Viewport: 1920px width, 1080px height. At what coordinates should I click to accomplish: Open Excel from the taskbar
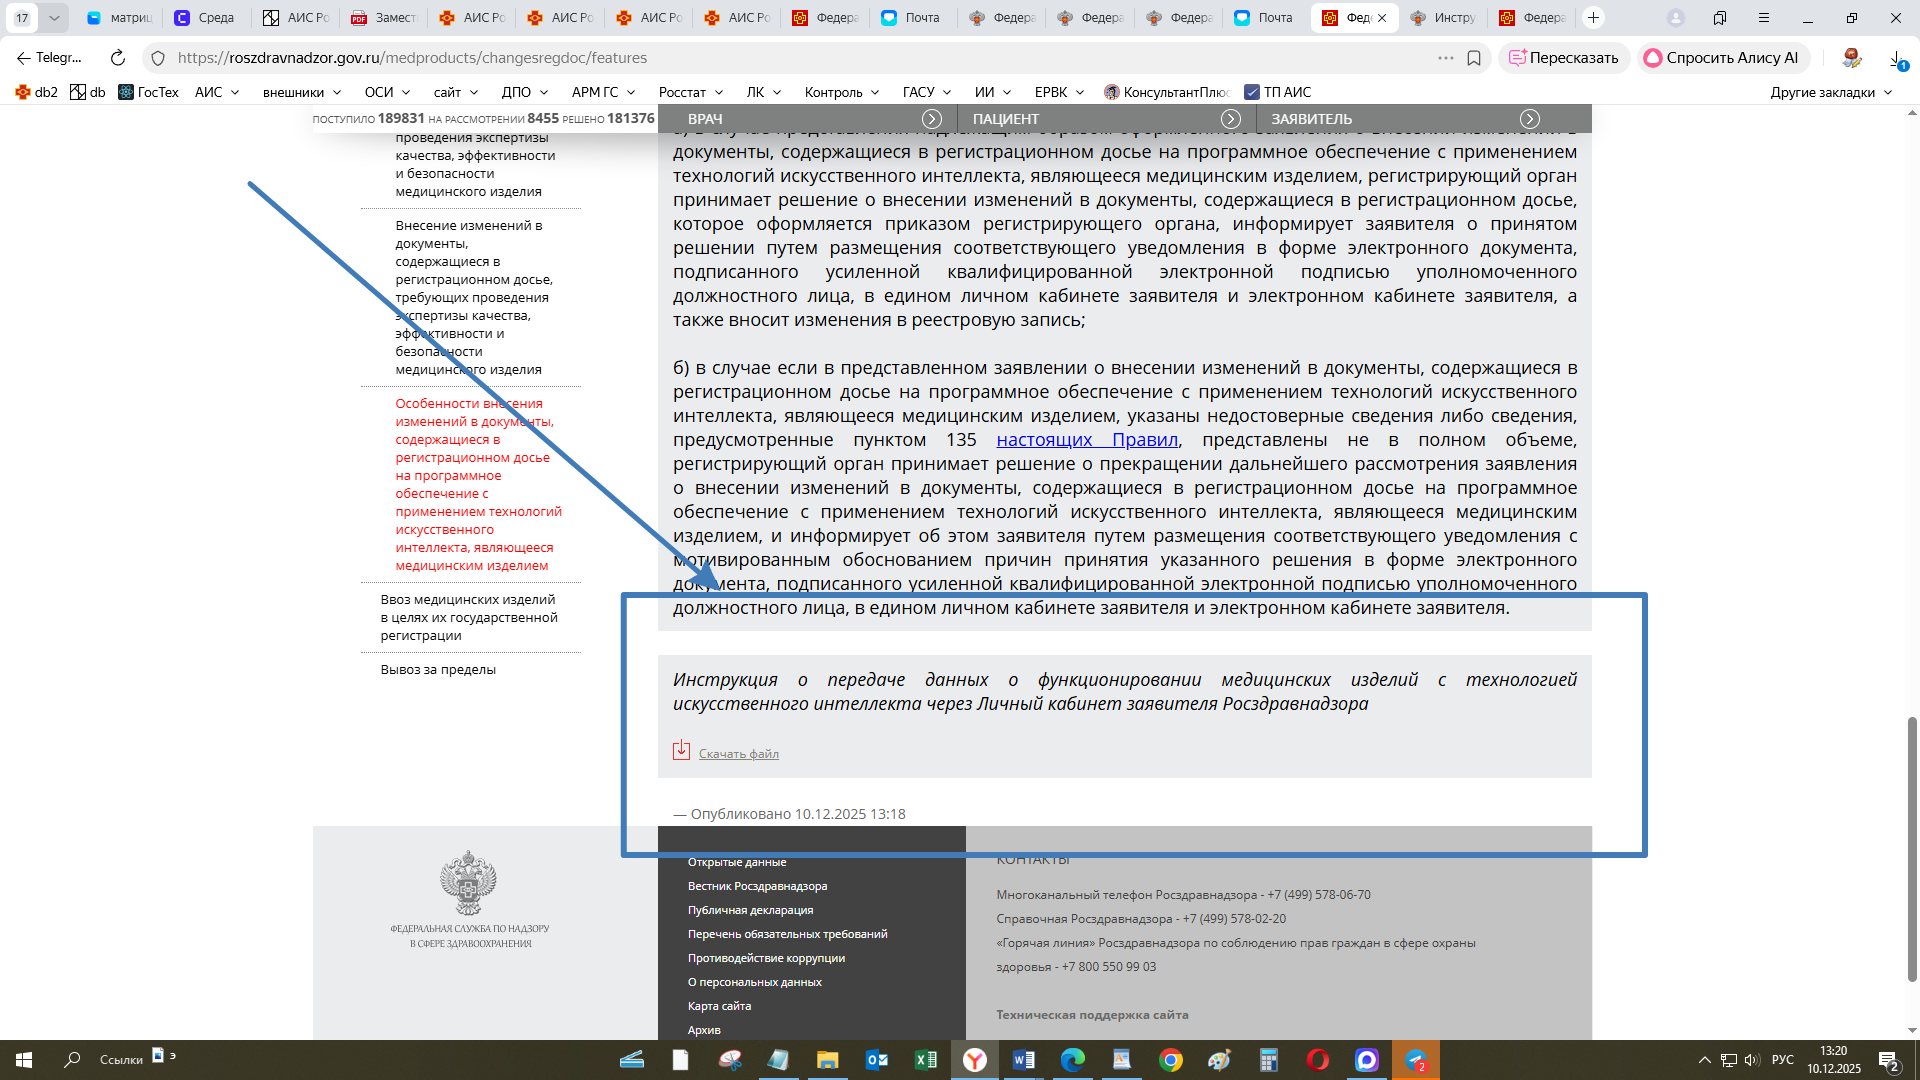pyautogui.click(x=926, y=1060)
